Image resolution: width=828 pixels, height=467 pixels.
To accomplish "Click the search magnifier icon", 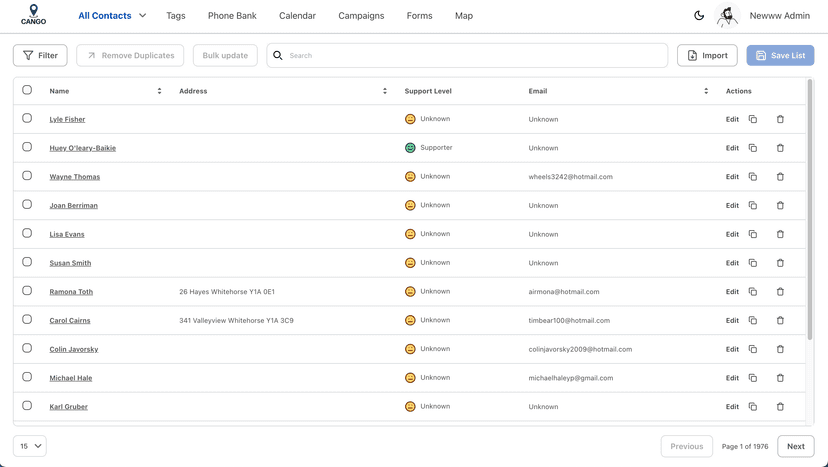I will point(278,56).
